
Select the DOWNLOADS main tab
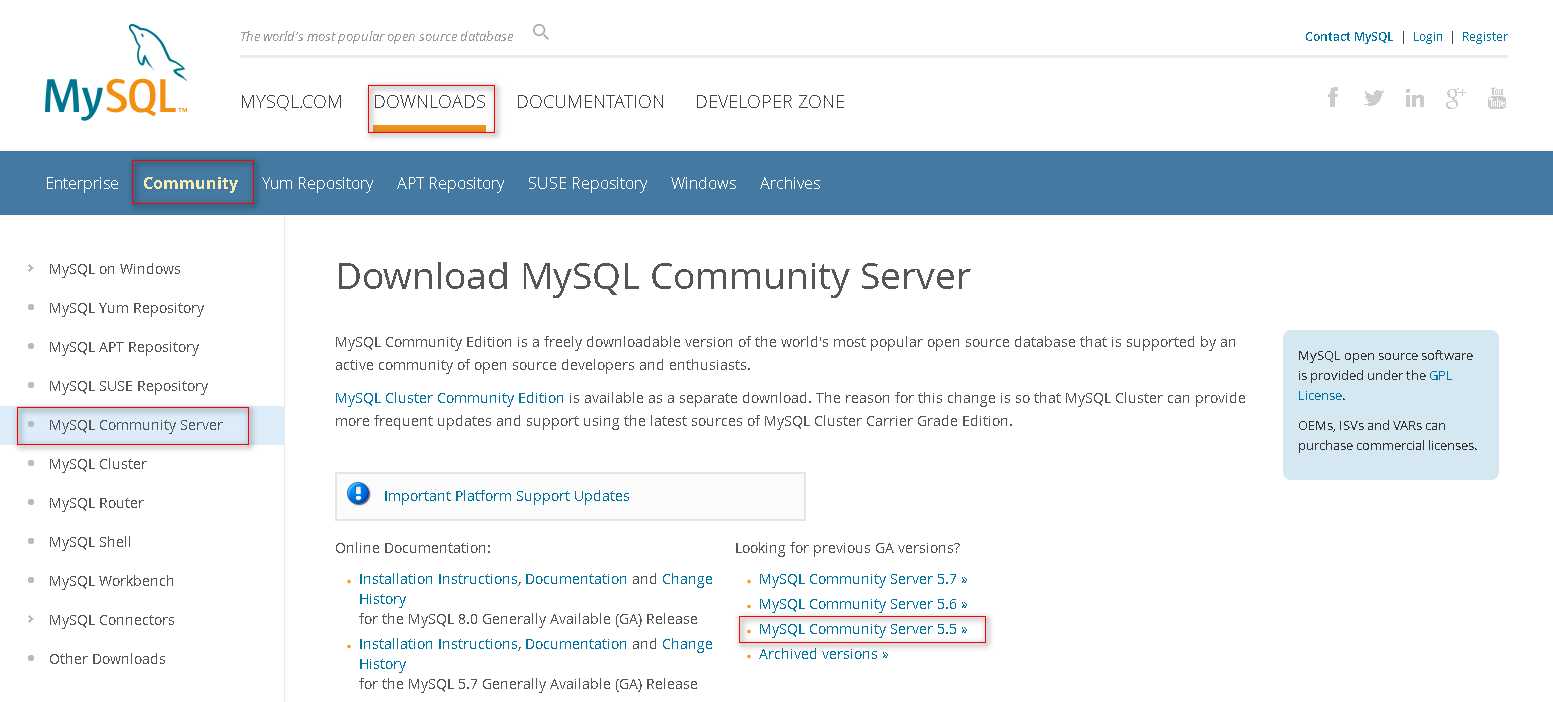coord(429,102)
